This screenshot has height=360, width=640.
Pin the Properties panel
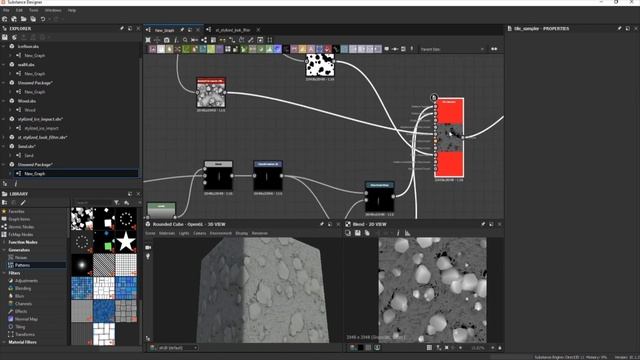tap(620, 29)
